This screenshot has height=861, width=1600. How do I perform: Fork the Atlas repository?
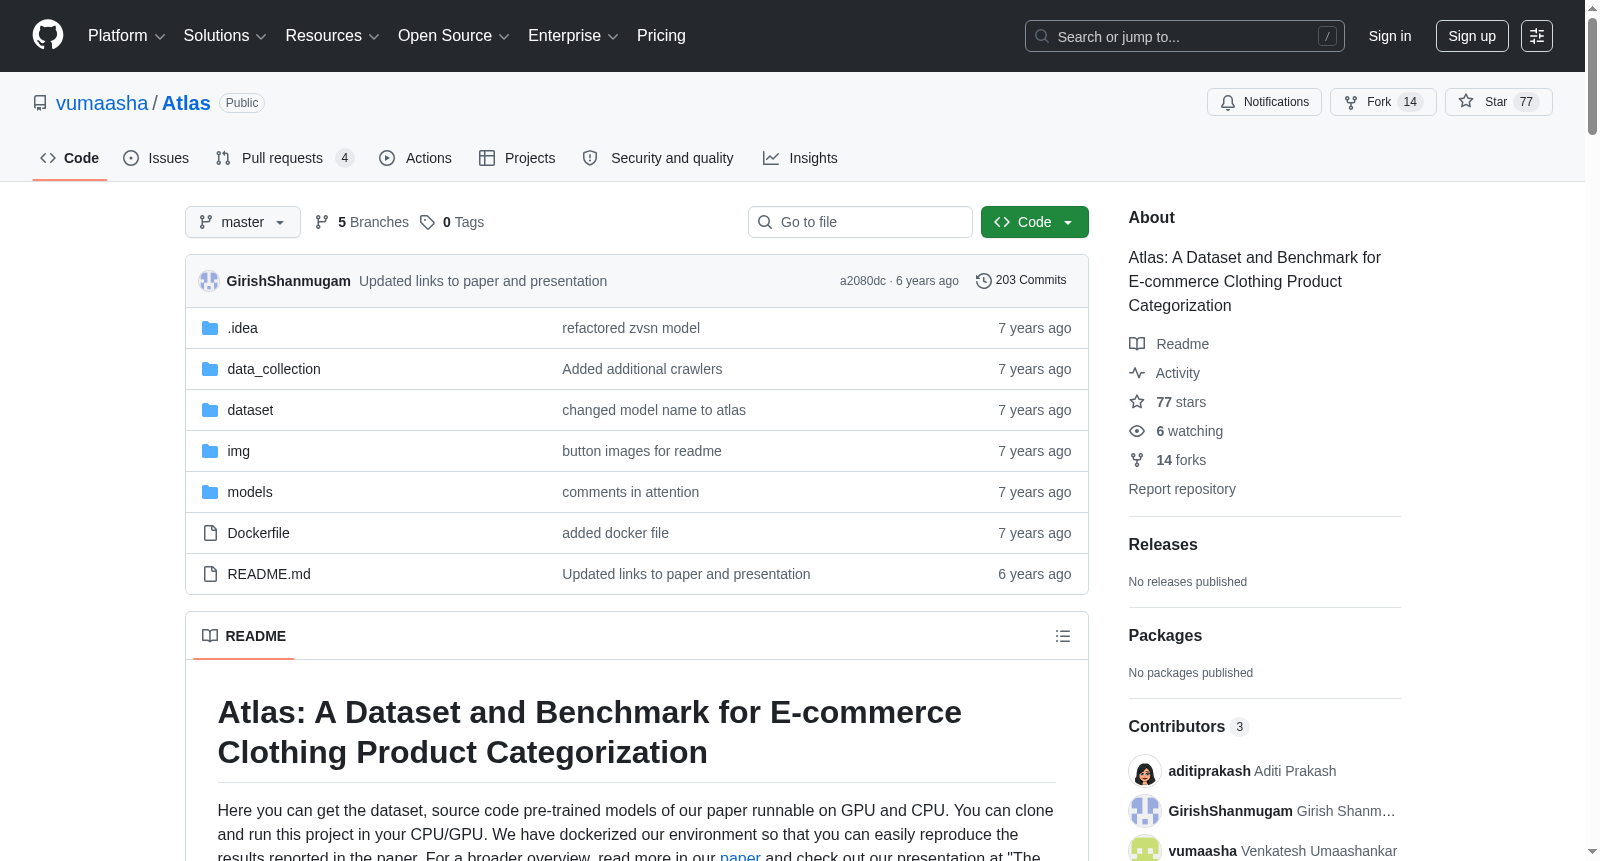[x=1383, y=102]
